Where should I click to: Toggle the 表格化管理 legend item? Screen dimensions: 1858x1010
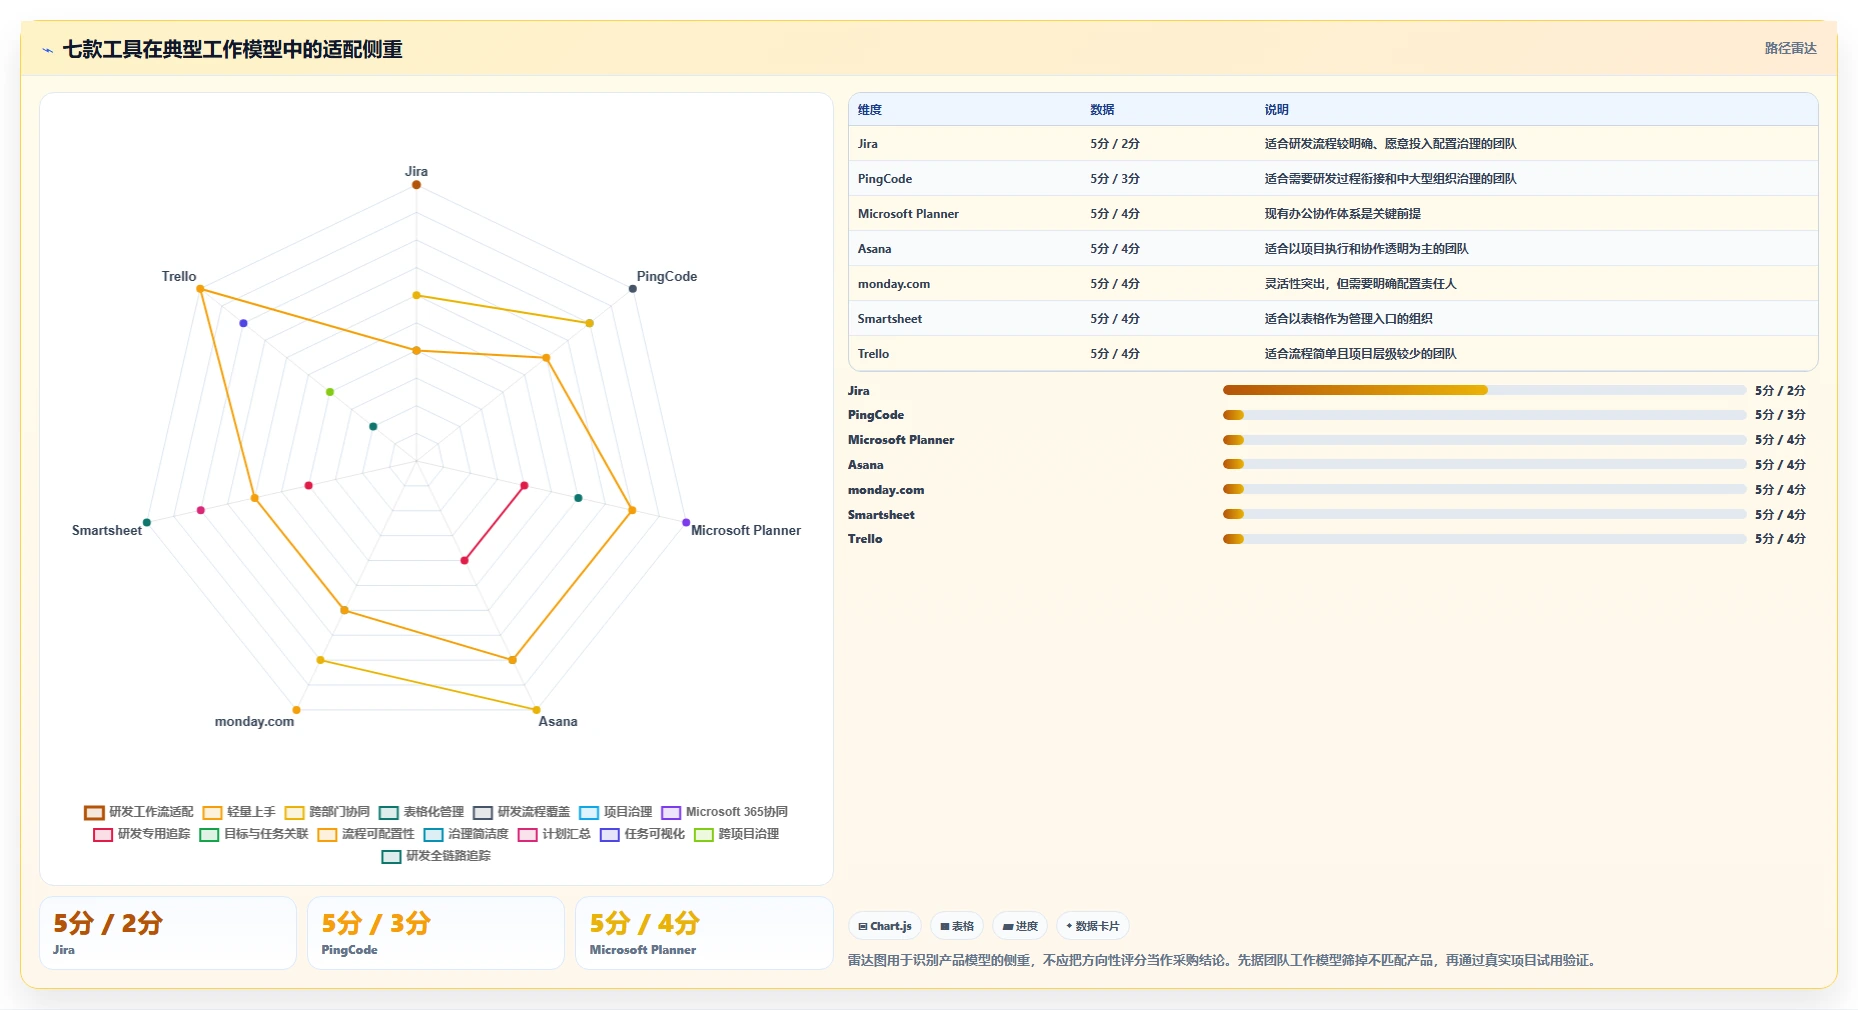click(x=421, y=812)
